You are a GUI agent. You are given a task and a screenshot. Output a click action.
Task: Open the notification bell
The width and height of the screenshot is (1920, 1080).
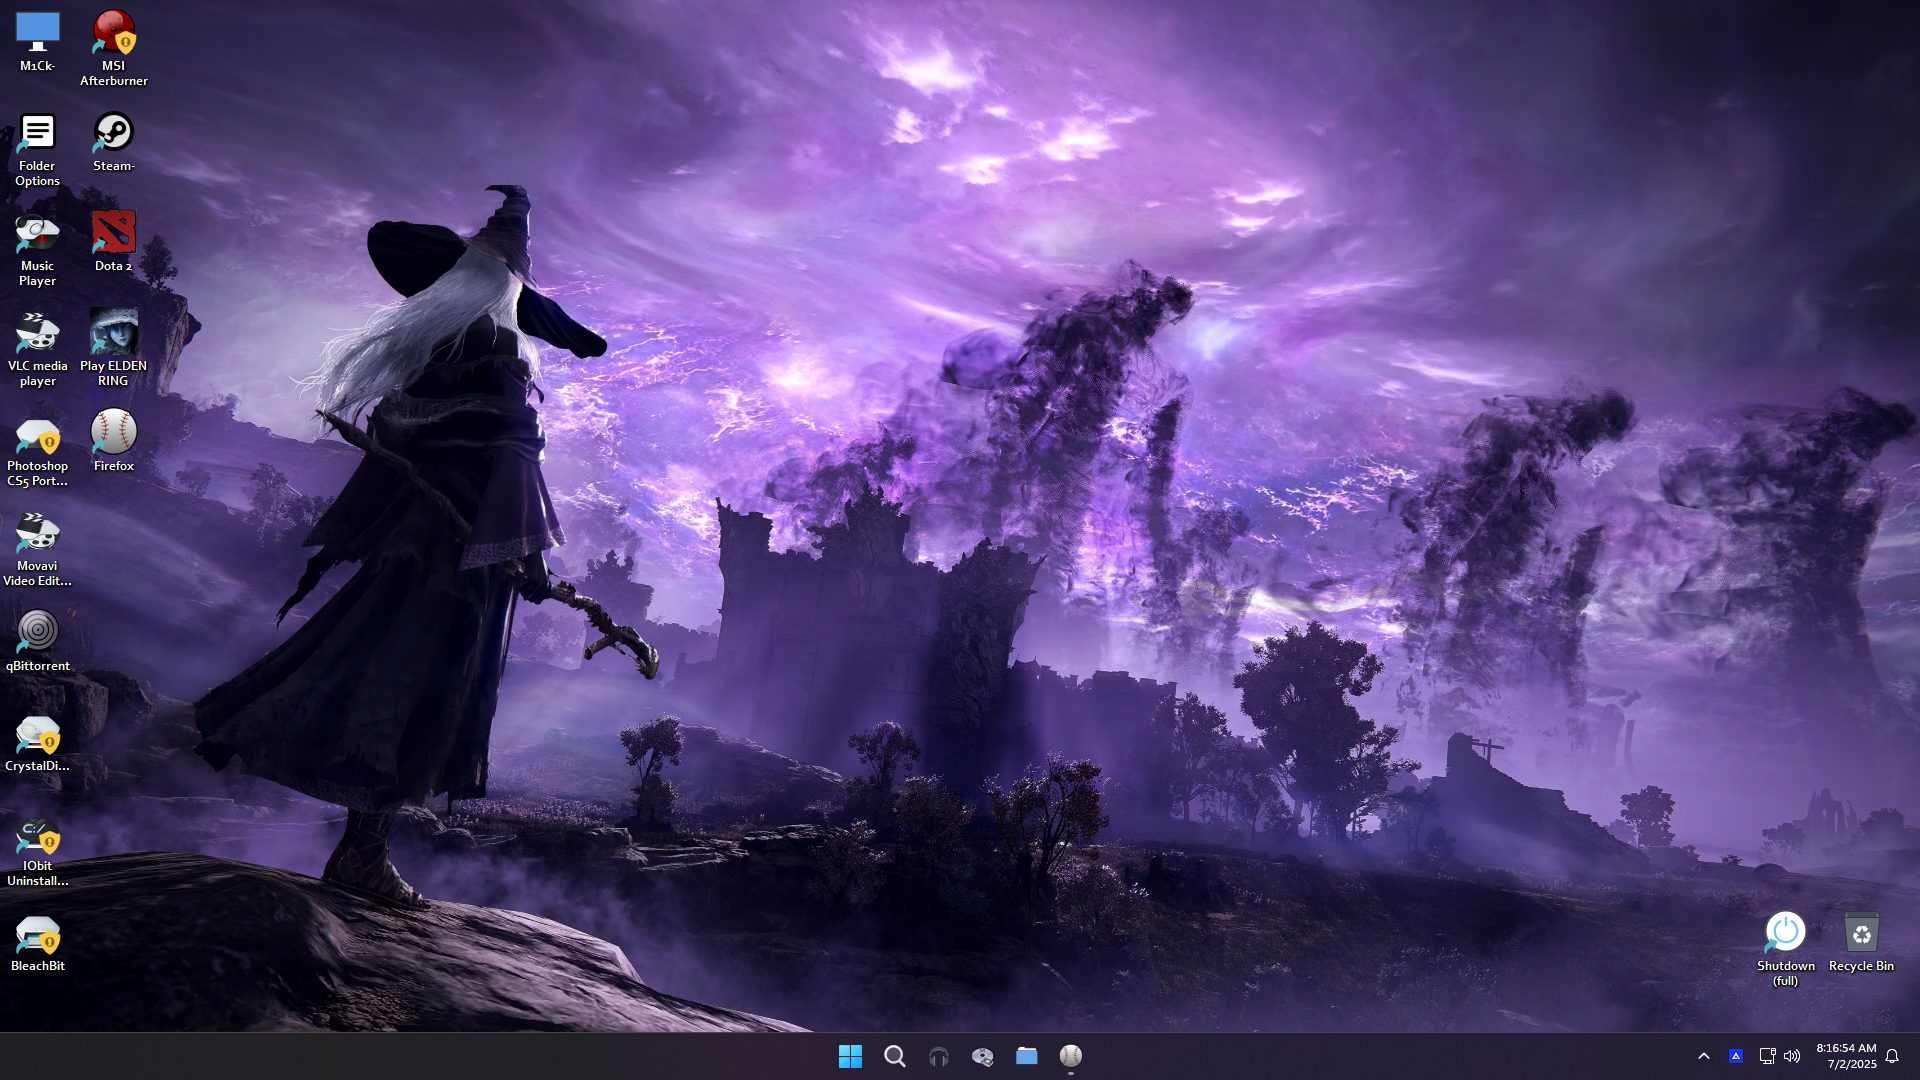click(x=1892, y=1056)
